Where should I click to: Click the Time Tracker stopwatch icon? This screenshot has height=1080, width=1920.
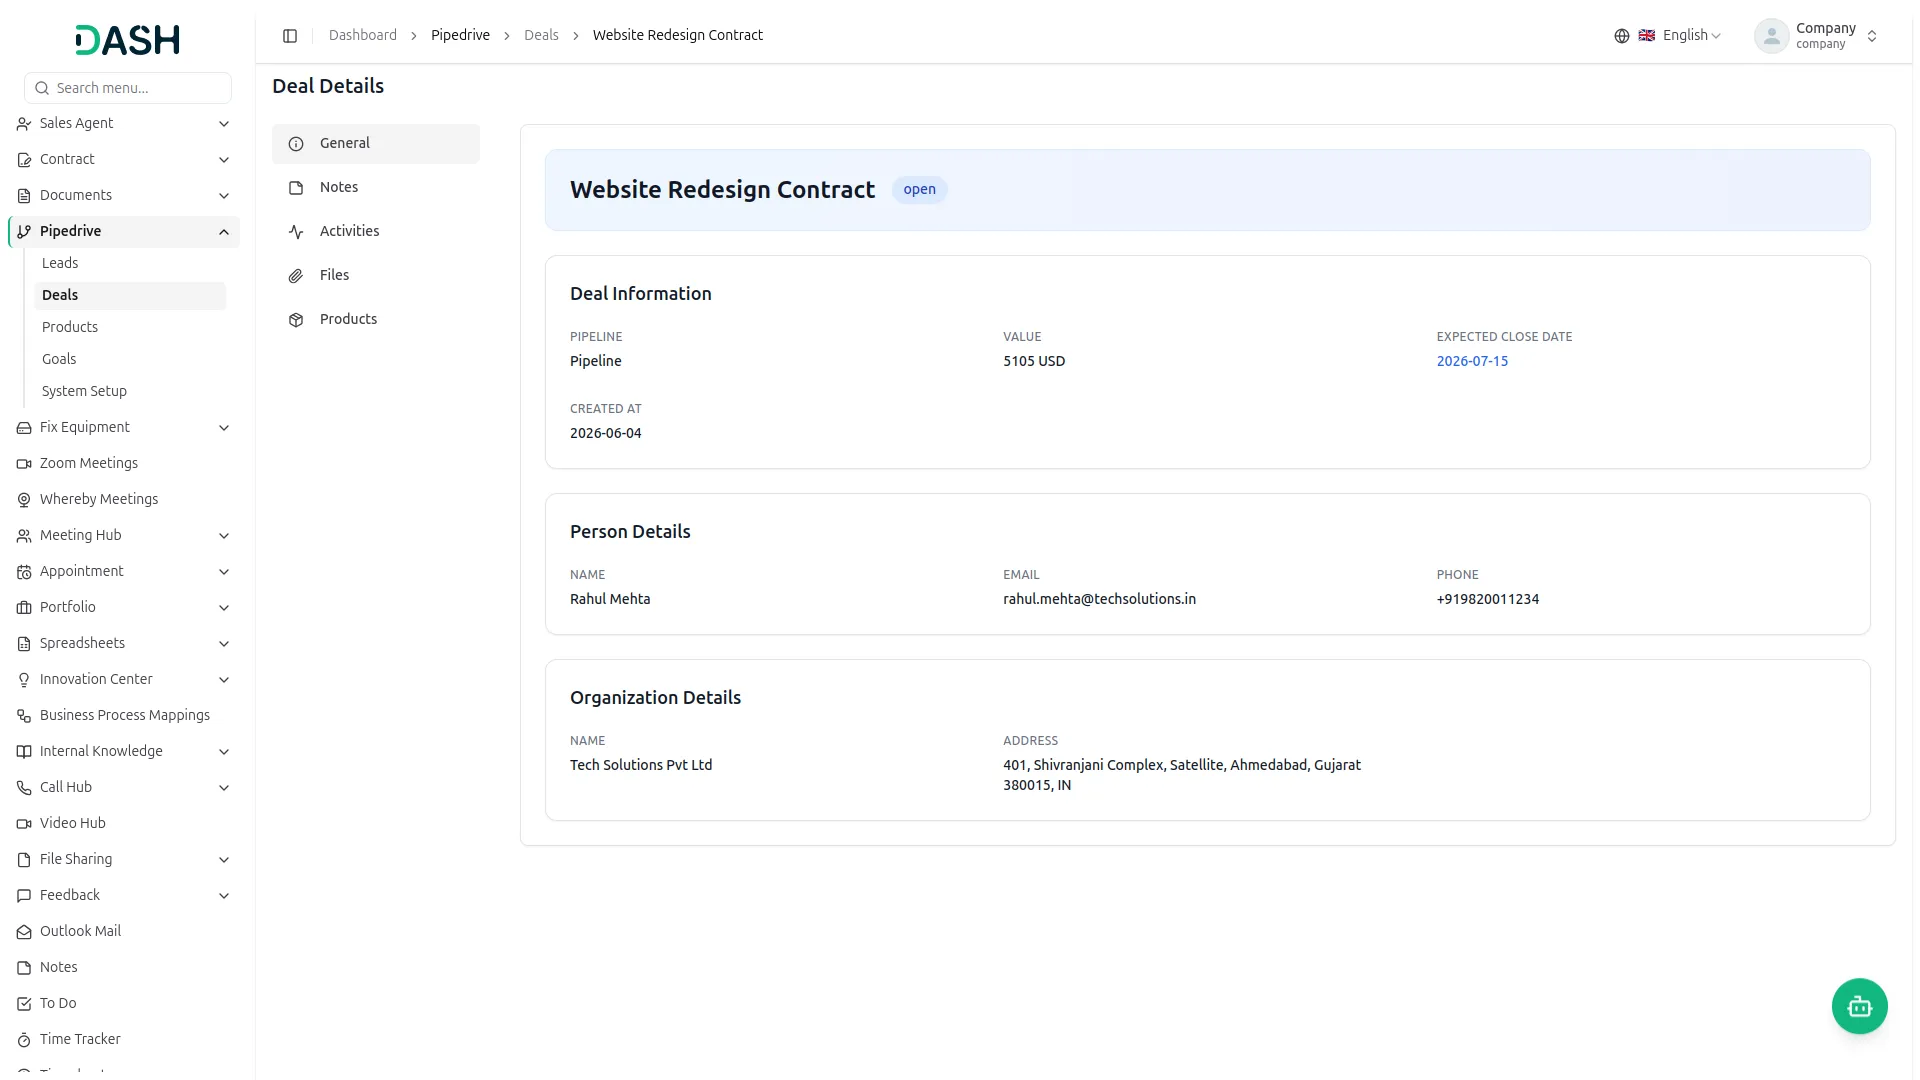tap(24, 1040)
